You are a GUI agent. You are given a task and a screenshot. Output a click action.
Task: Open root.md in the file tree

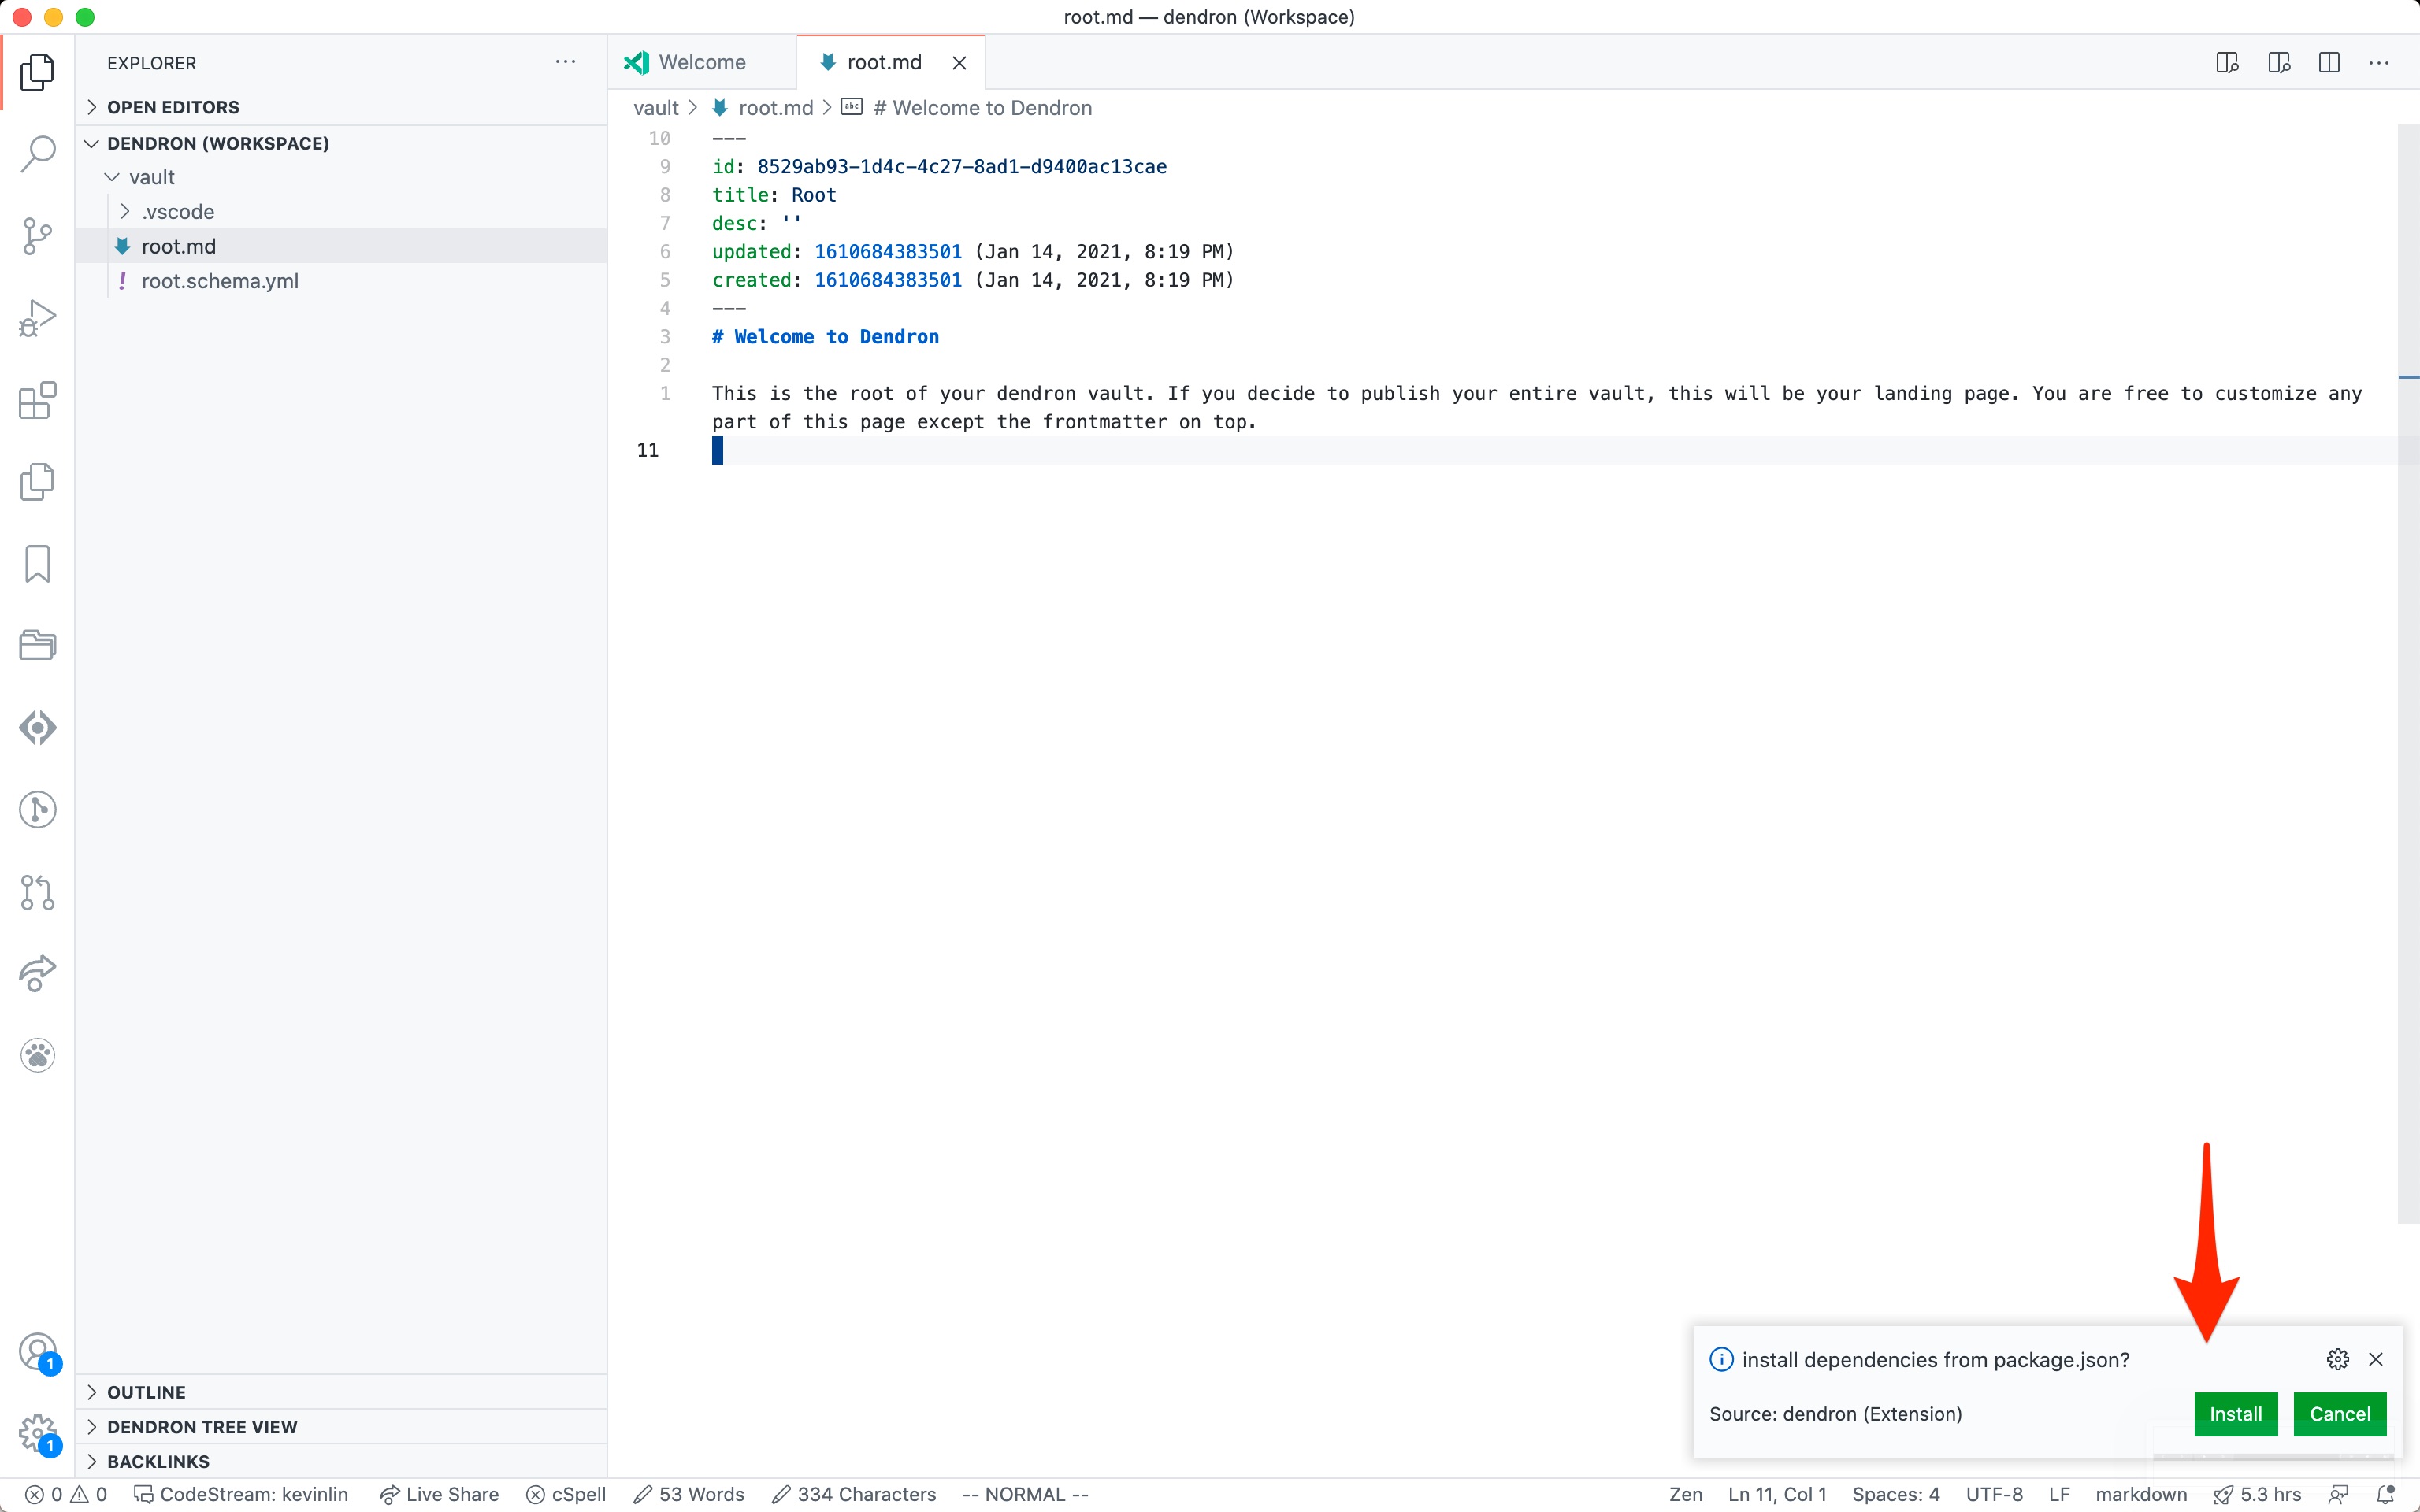[340, 246]
